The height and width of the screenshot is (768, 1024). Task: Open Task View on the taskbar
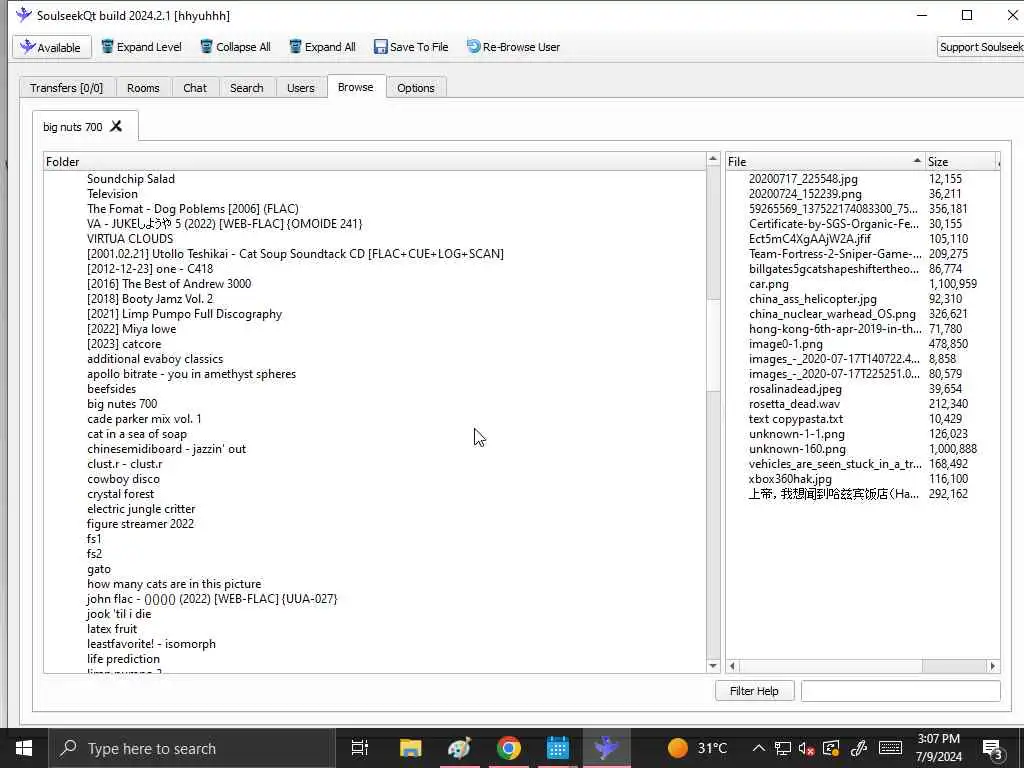click(x=360, y=748)
